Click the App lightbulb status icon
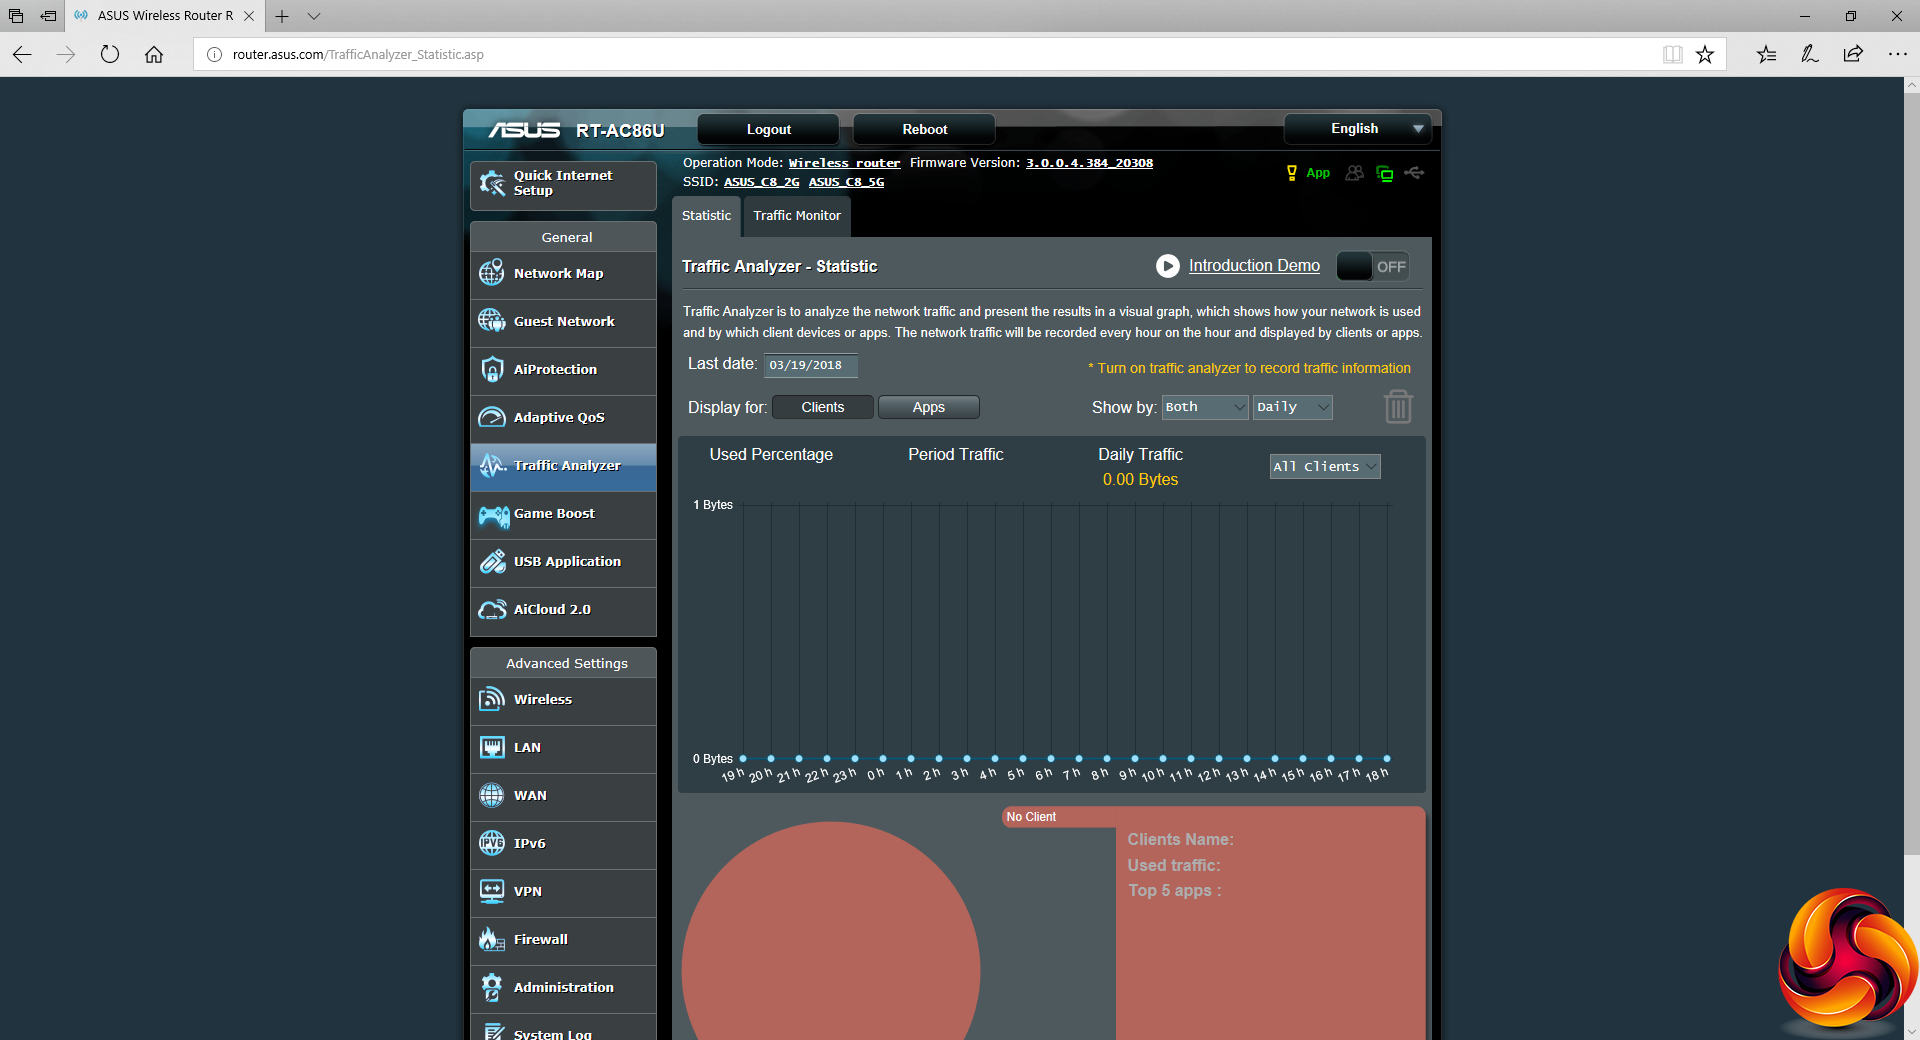 (x=1291, y=173)
